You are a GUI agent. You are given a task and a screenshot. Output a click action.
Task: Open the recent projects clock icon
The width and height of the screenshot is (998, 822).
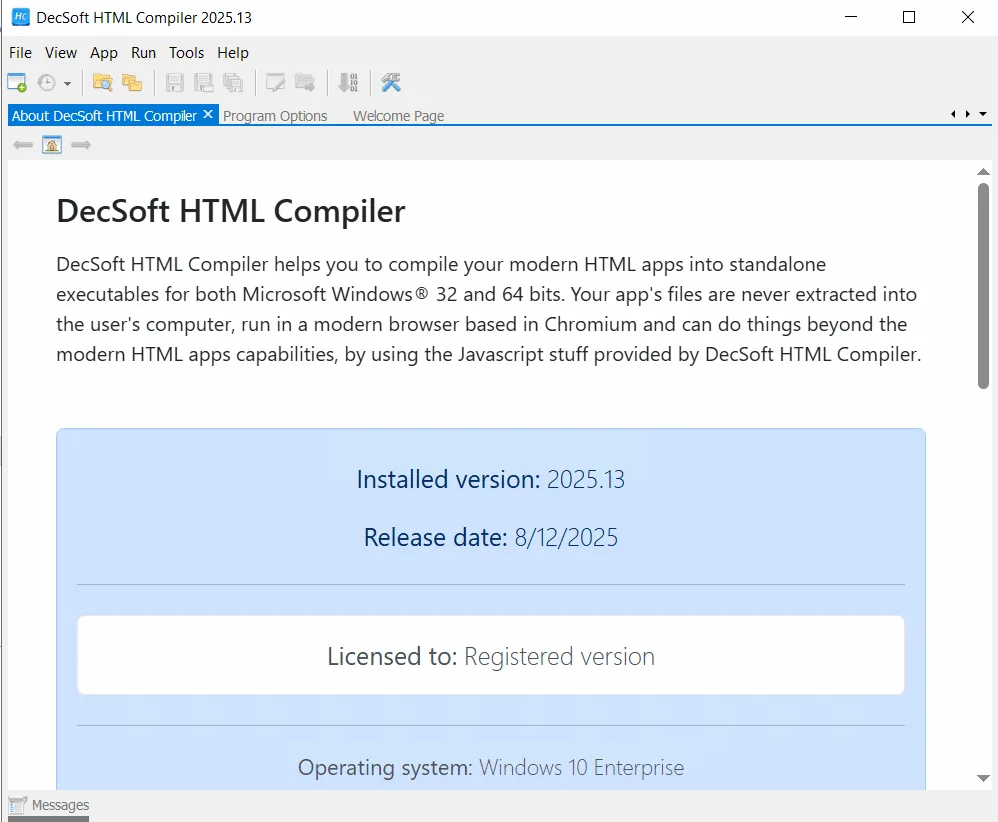point(47,82)
